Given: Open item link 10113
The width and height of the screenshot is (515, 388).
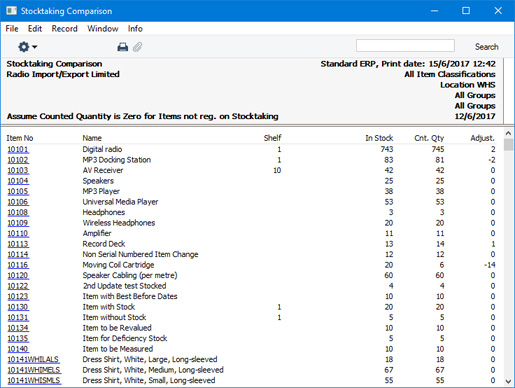Looking at the screenshot, I should (18, 244).
